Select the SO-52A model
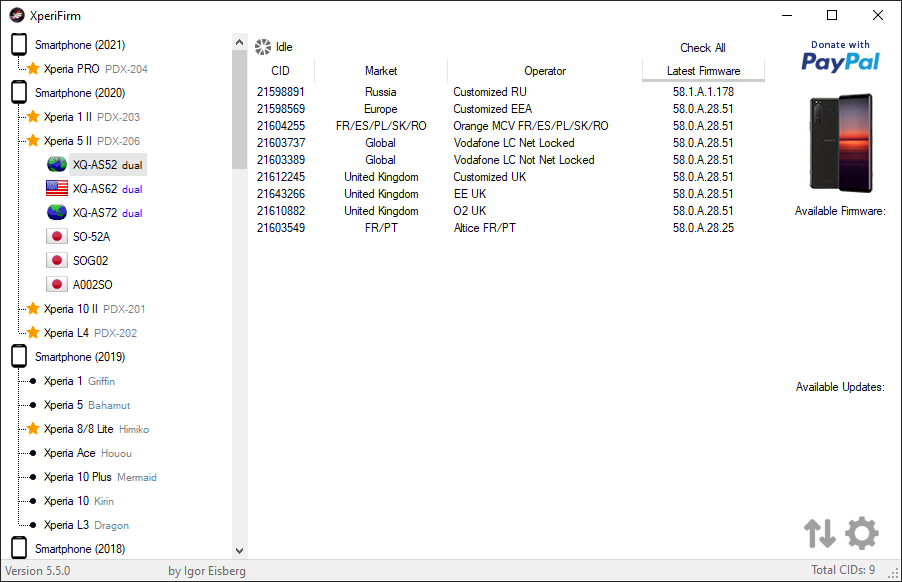 91,237
